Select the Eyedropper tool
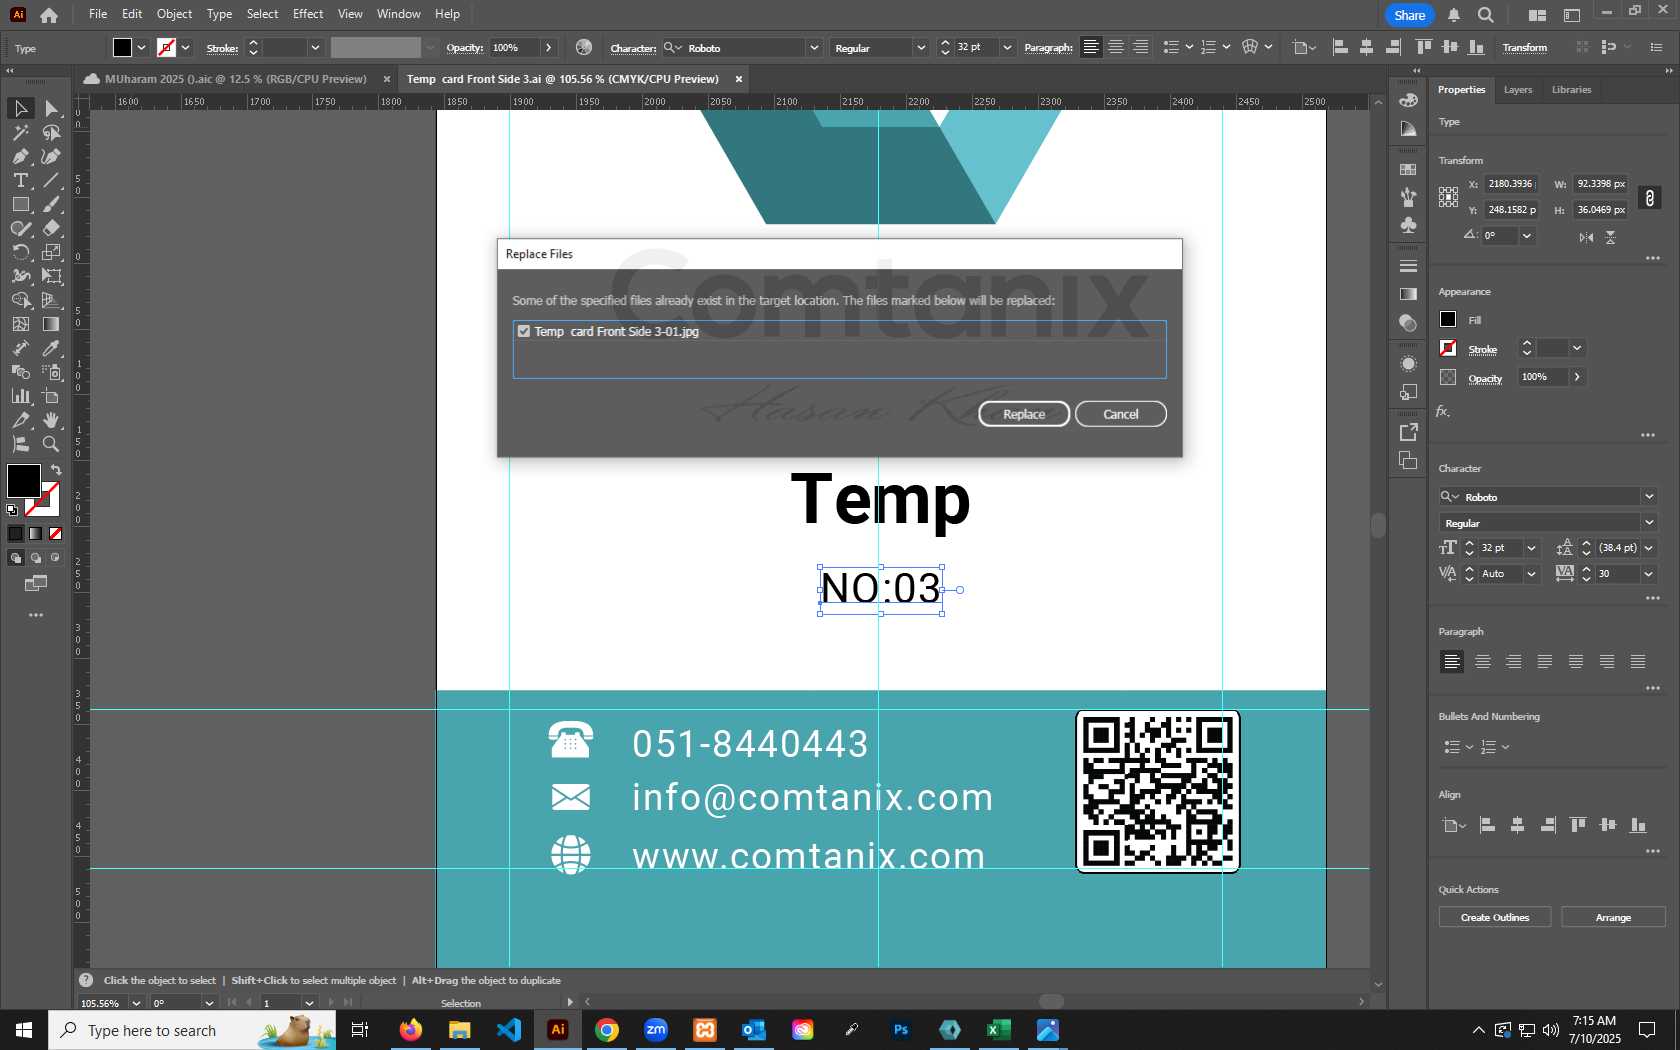1680x1050 pixels. 51,348
